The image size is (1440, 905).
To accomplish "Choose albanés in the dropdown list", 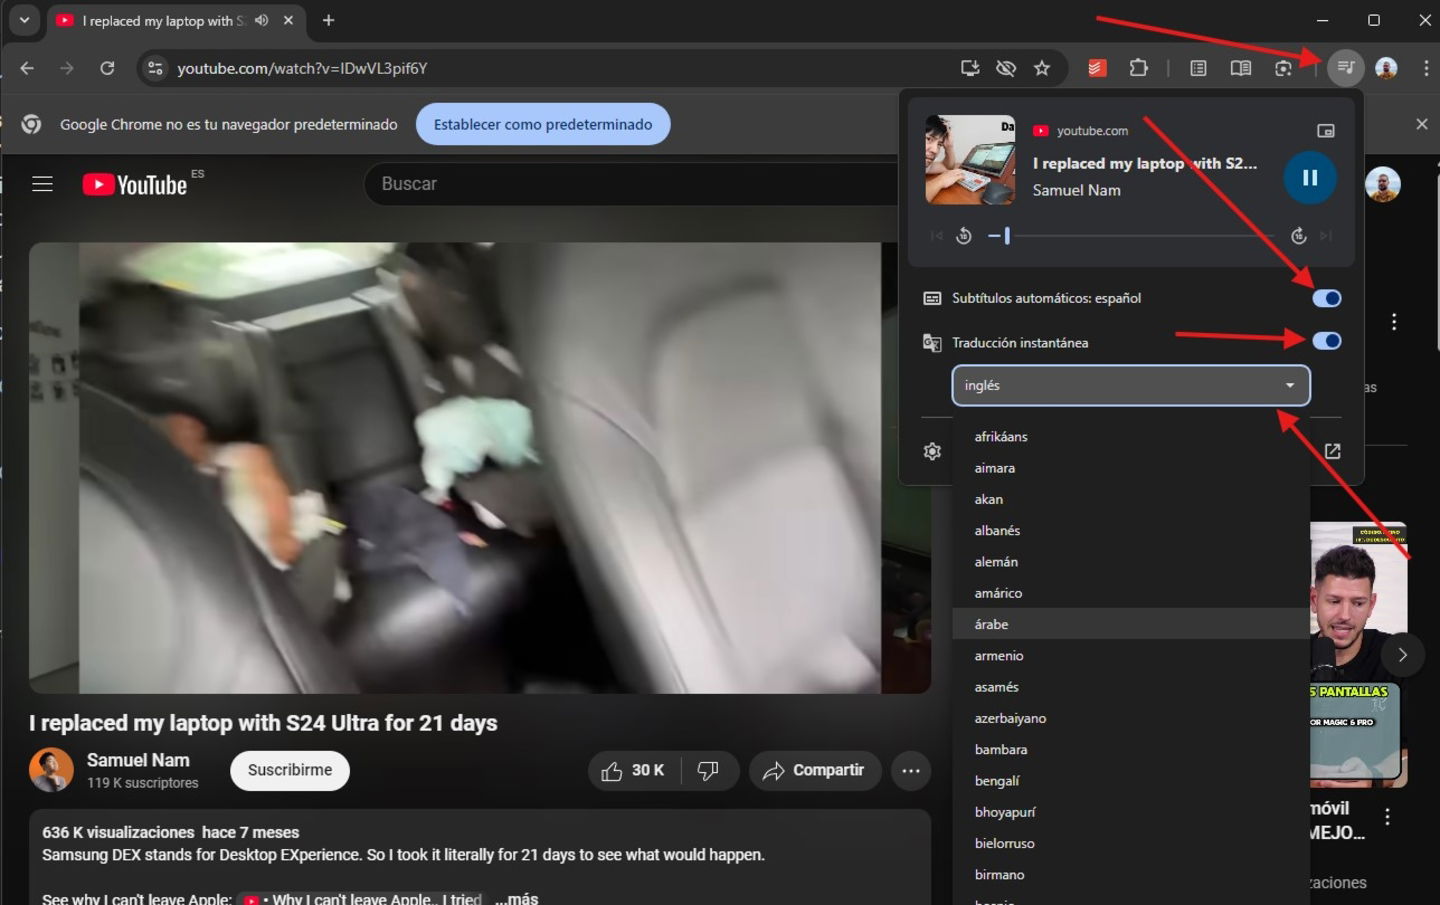I will [1131, 530].
